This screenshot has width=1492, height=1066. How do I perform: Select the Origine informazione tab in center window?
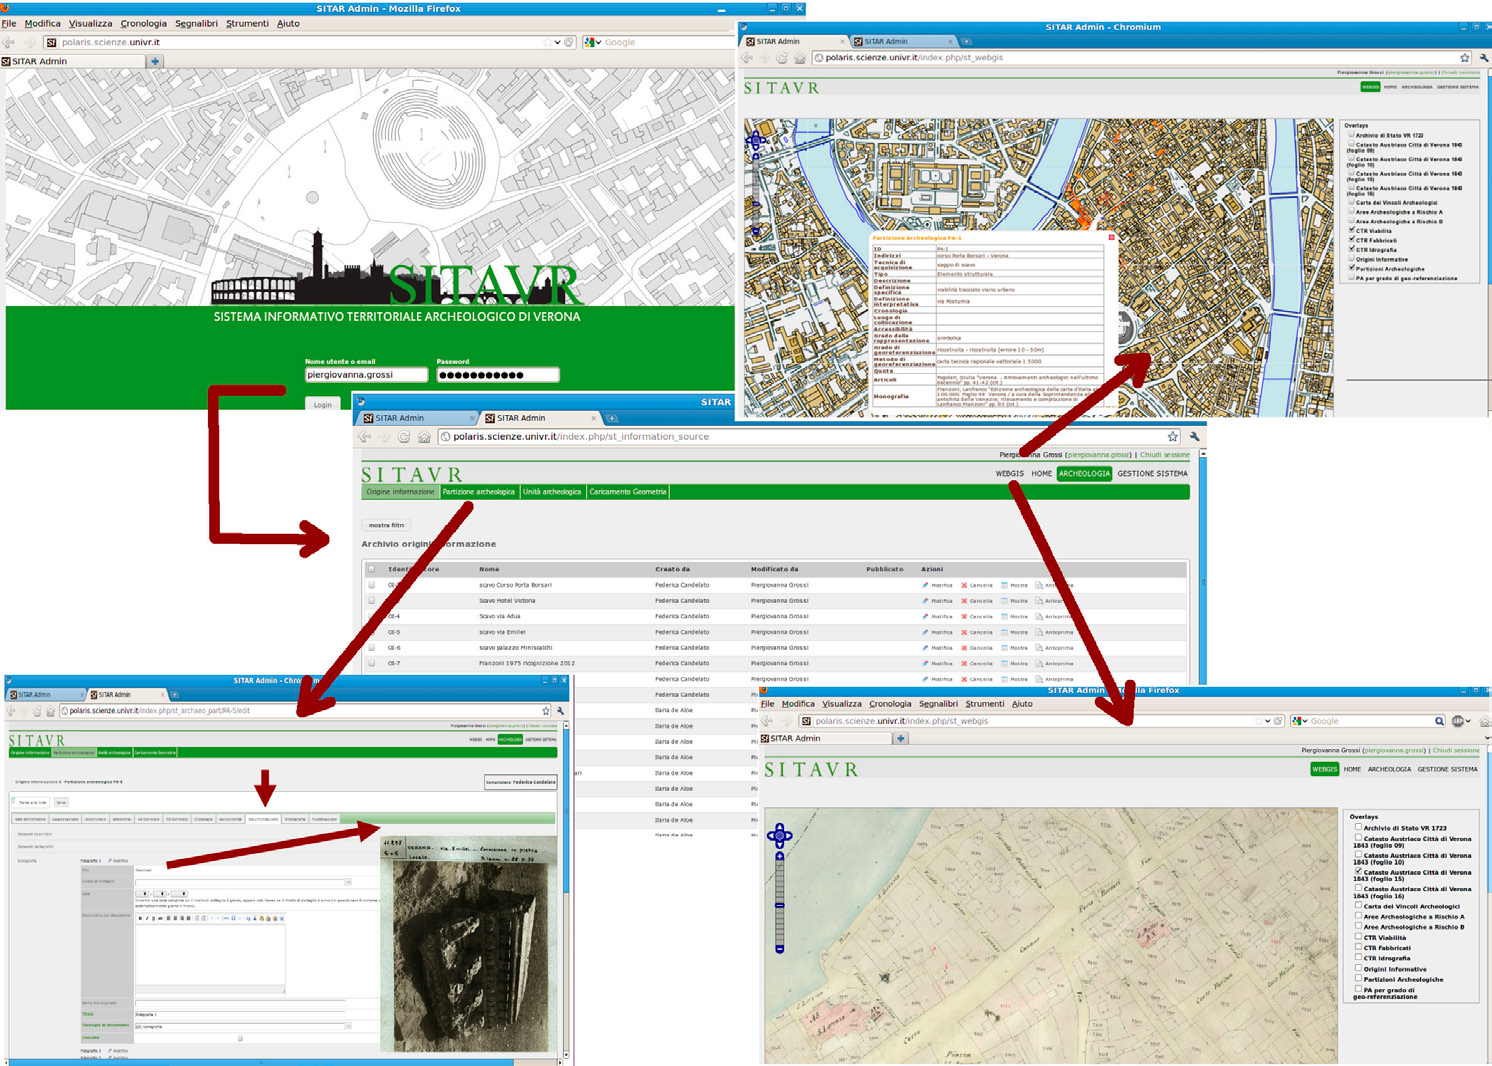(x=400, y=492)
